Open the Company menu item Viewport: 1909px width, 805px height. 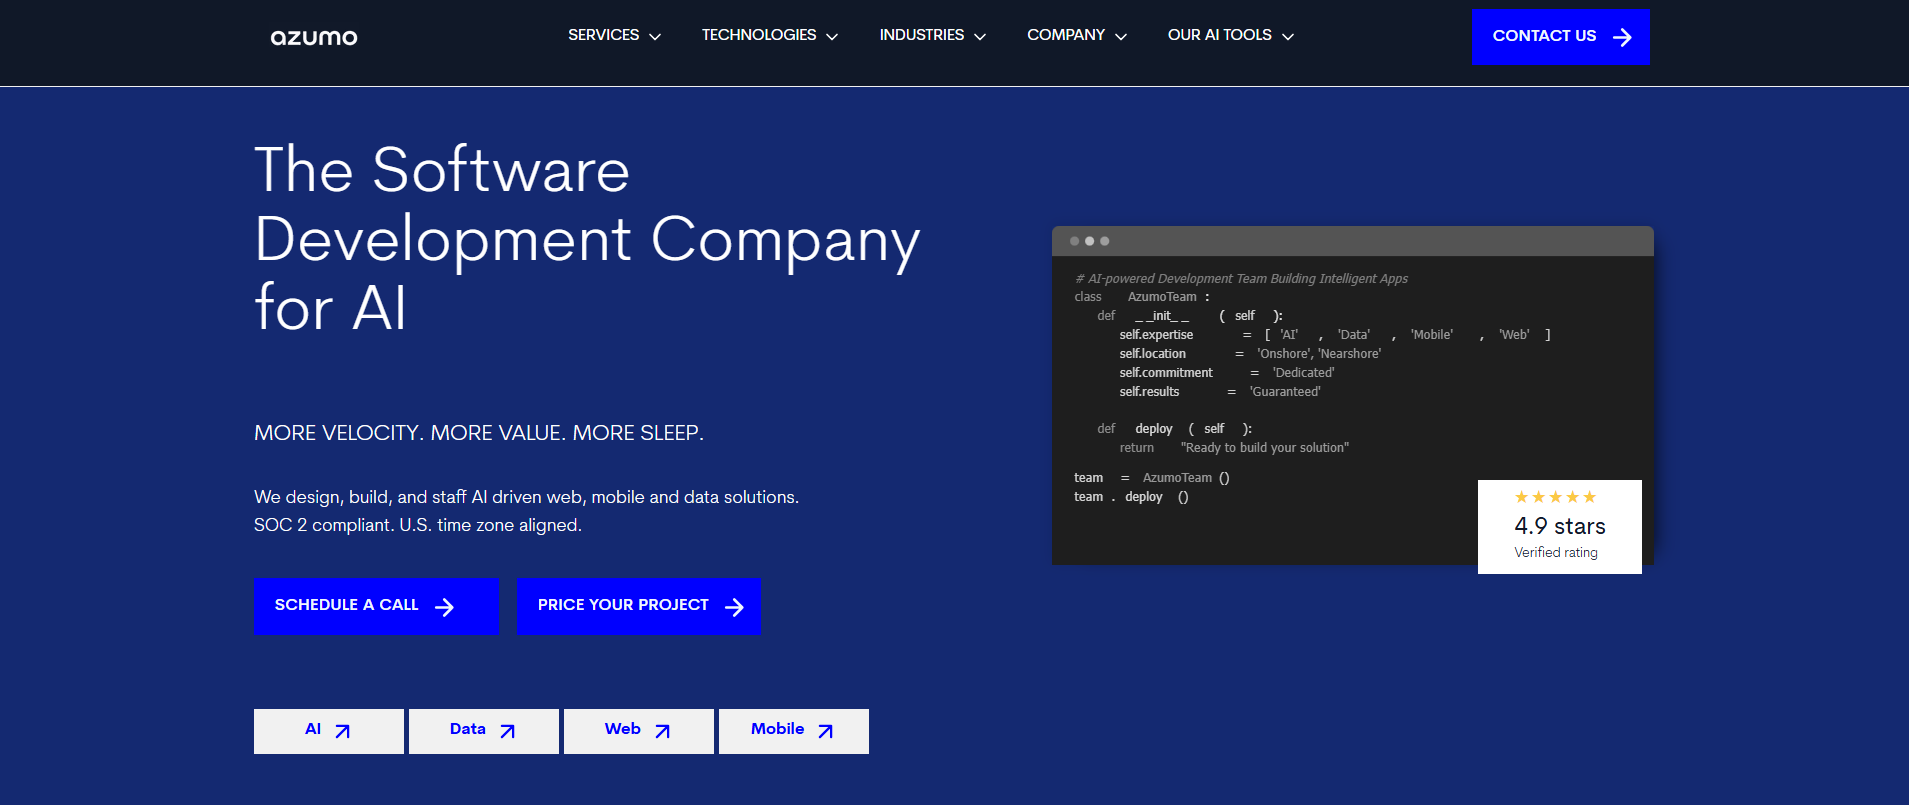click(x=1066, y=35)
